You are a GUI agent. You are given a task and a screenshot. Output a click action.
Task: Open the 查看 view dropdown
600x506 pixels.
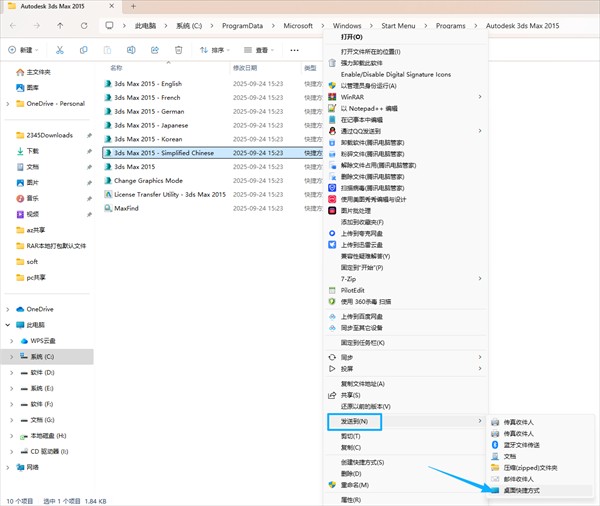click(262, 49)
